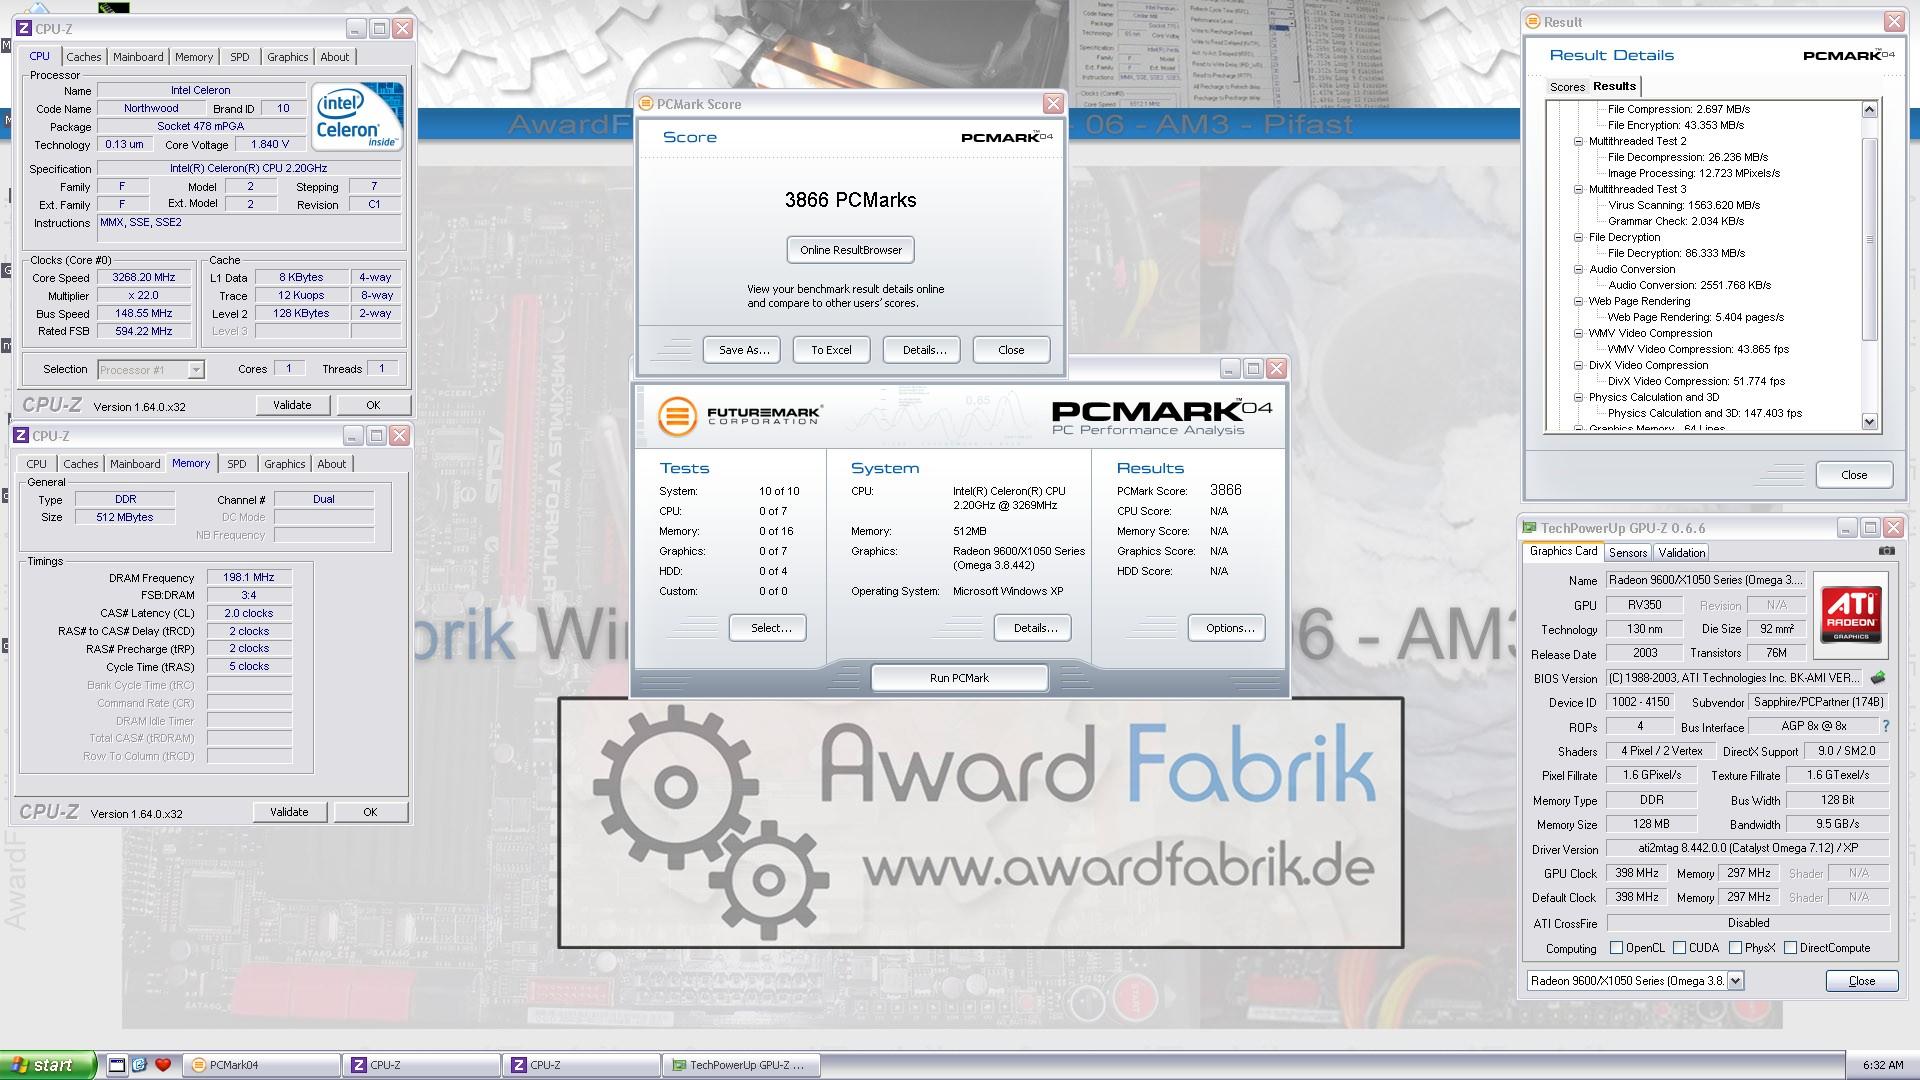Toggle the DirectCompute checkbox in GPU-Z

coord(1791,948)
